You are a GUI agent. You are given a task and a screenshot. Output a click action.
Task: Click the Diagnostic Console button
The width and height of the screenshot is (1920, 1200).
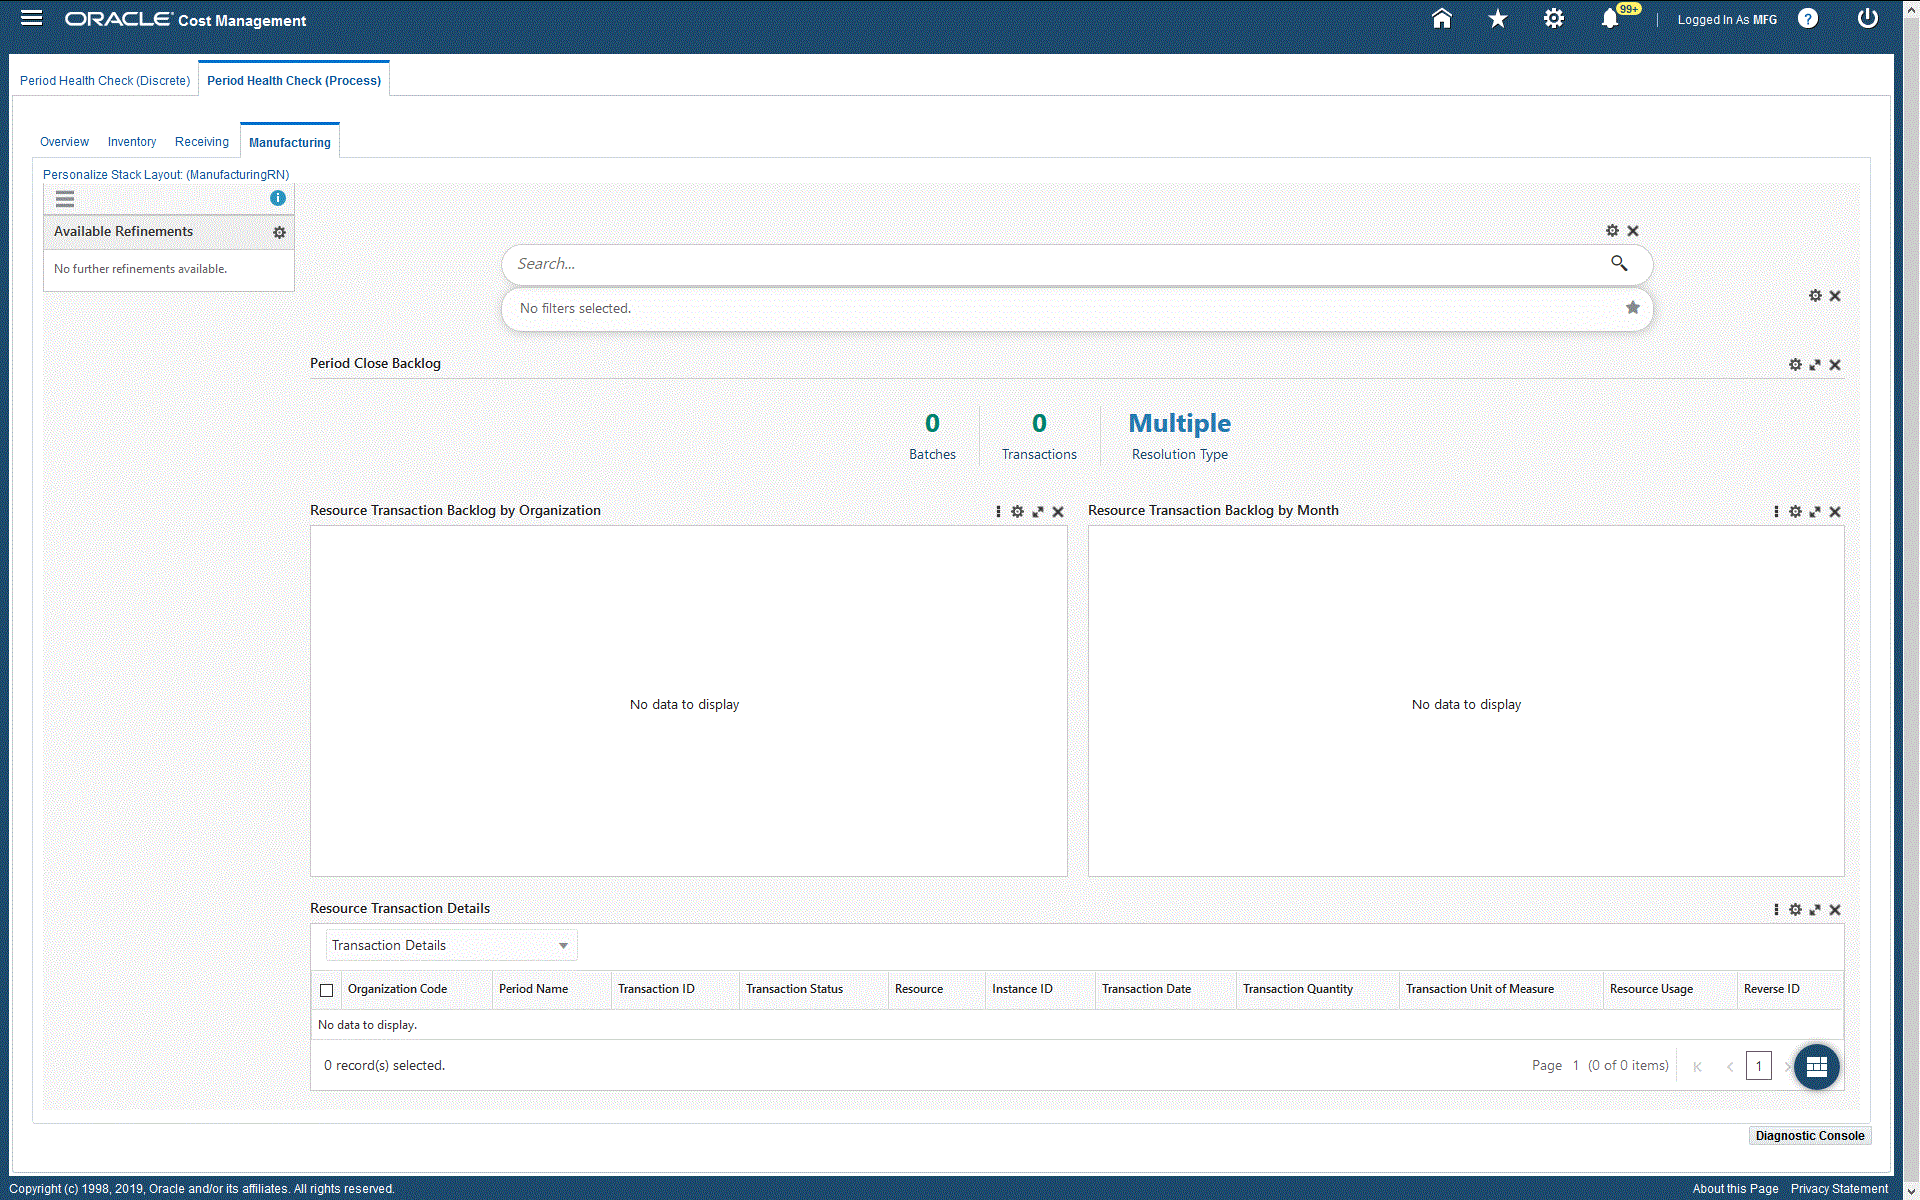click(1809, 1136)
